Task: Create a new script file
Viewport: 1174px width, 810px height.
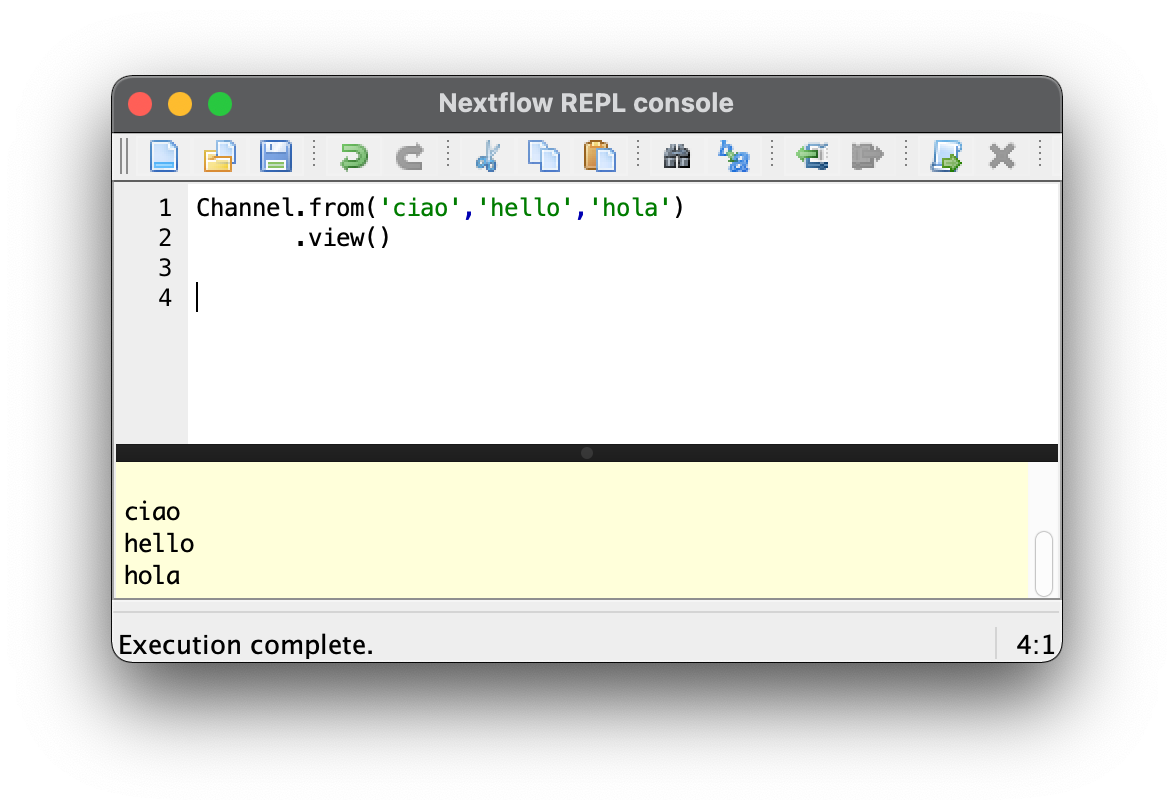Action: (x=163, y=156)
